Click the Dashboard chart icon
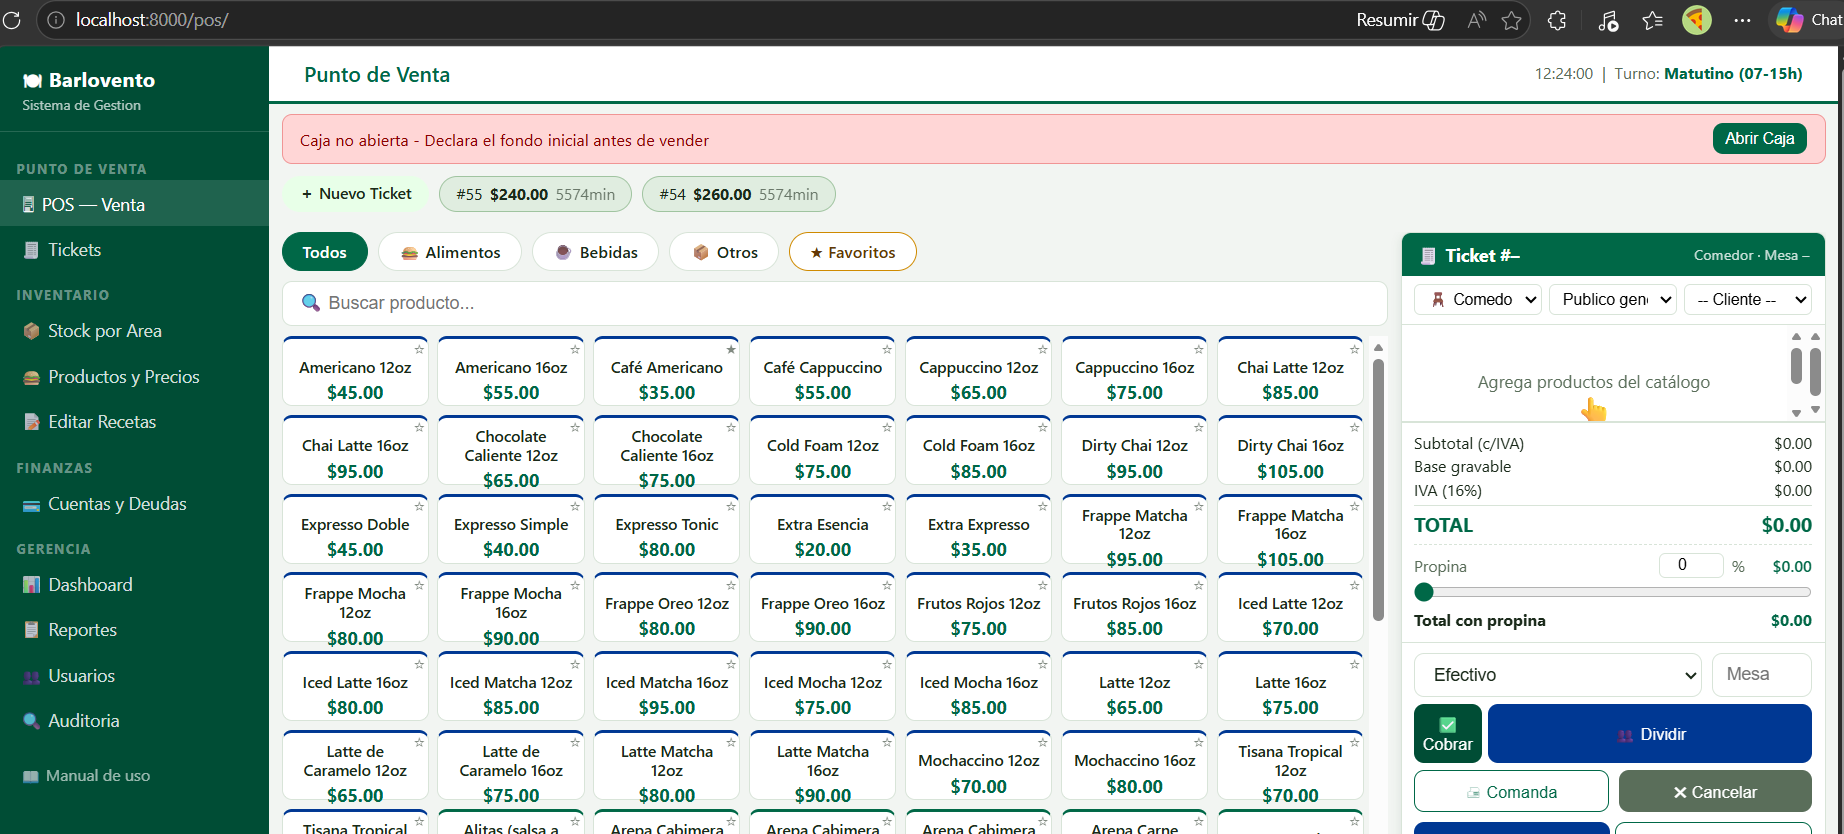The height and width of the screenshot is (834, 1844). click(x=32, y=585)
